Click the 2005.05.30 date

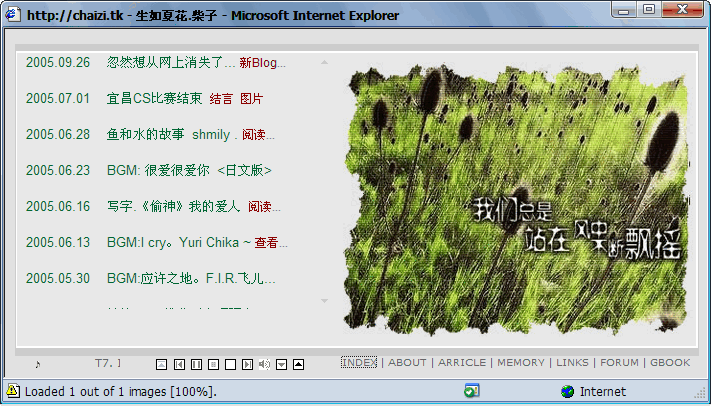[58, 279]
